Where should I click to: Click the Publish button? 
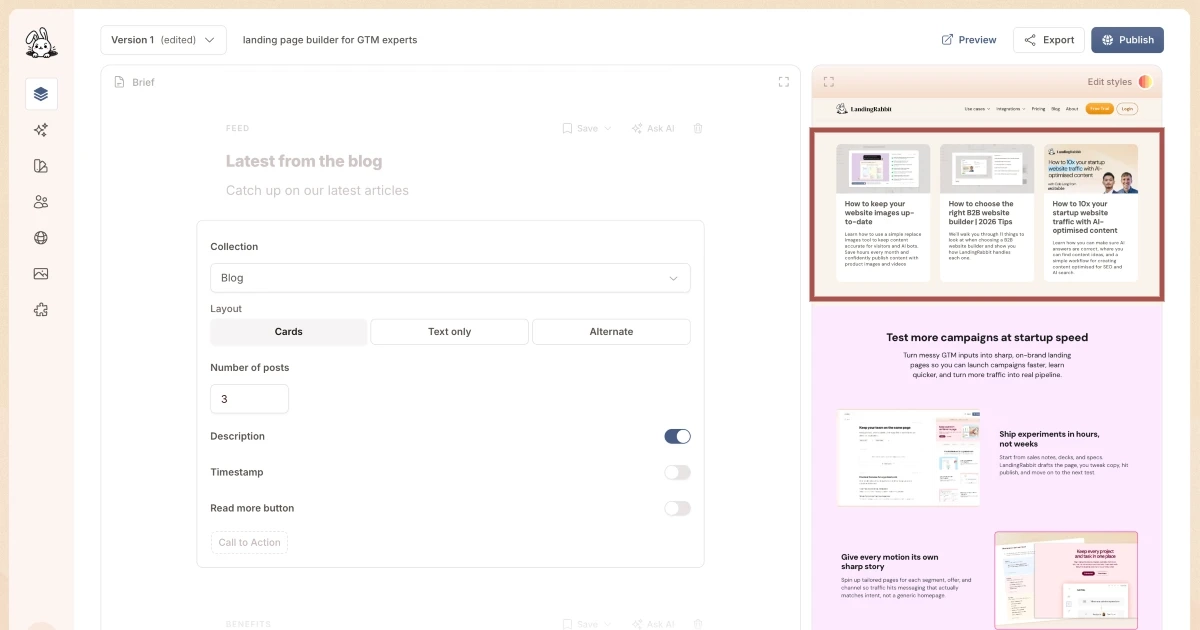tap(1127, 40)
